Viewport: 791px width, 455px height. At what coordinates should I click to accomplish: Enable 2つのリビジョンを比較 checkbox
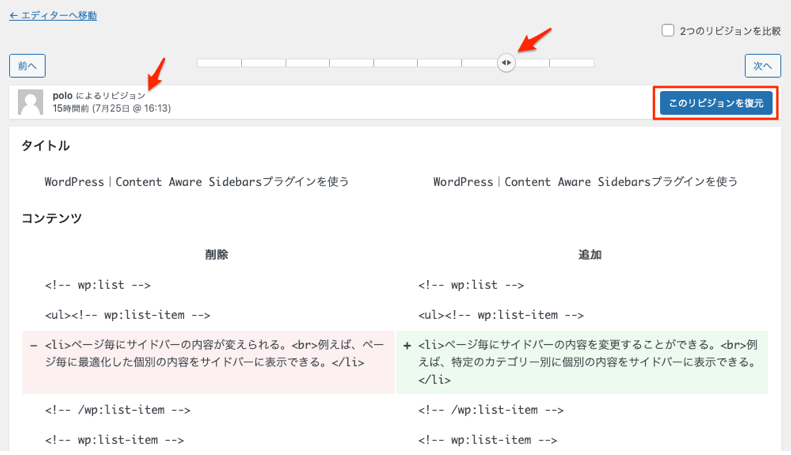click(x=667, y=31)
